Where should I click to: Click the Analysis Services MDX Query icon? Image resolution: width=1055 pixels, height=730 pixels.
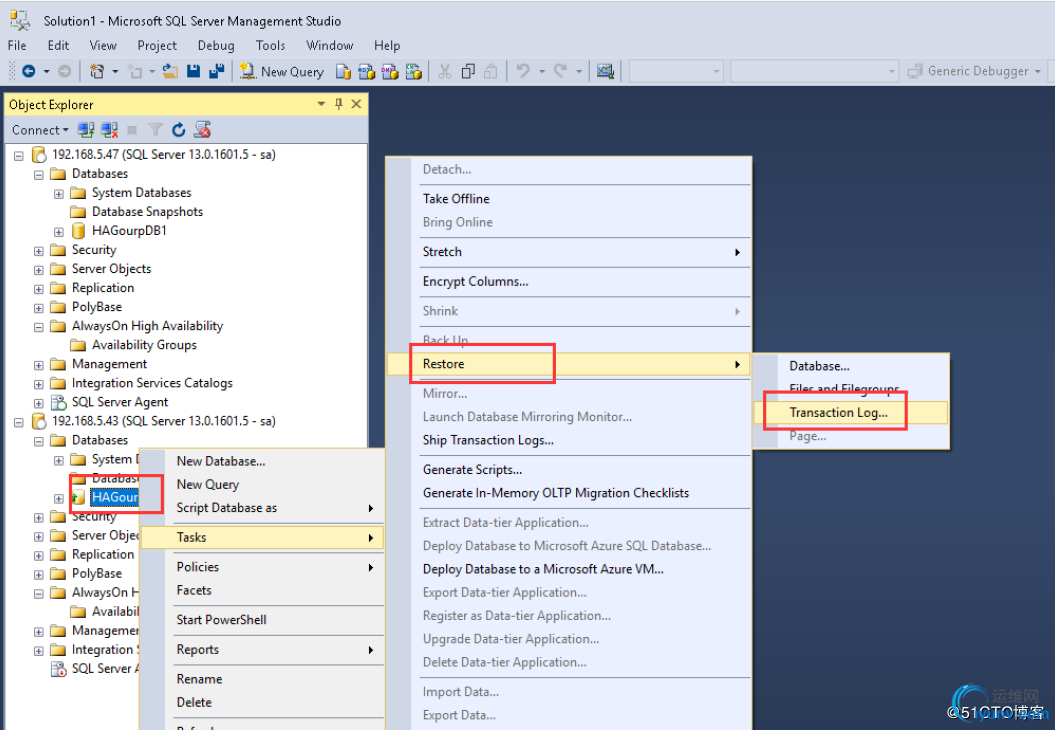tap(367, 72)
